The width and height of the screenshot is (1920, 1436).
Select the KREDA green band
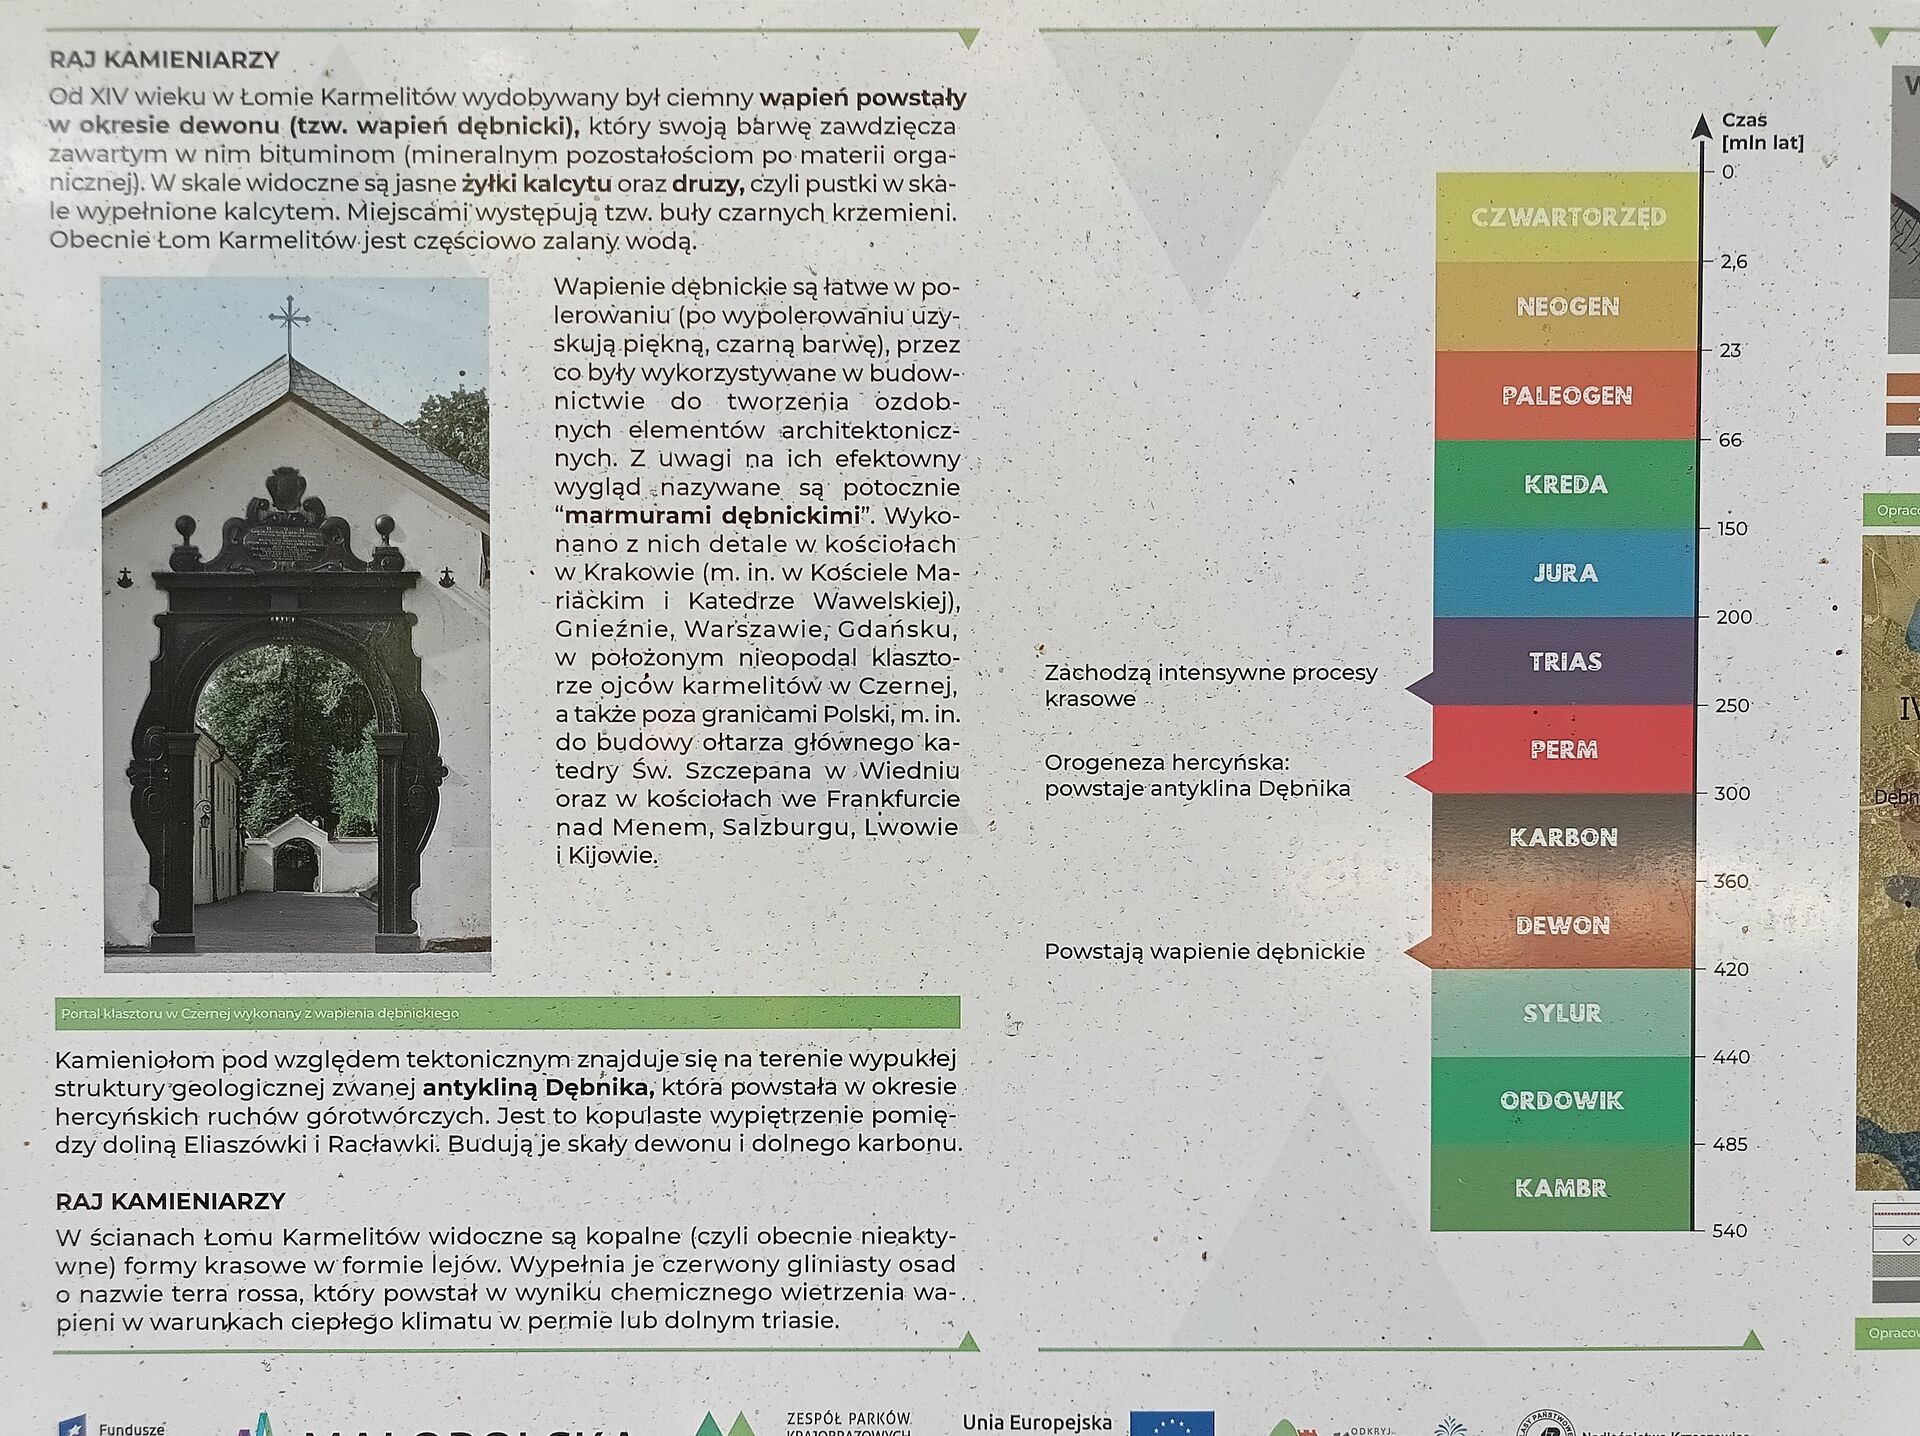click(x=1565, y=484)
